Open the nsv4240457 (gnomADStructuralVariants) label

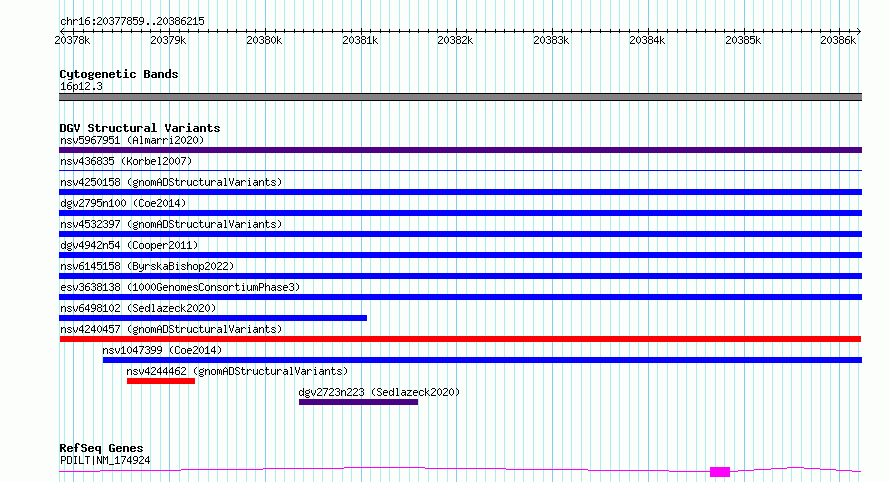click(171, 329)
